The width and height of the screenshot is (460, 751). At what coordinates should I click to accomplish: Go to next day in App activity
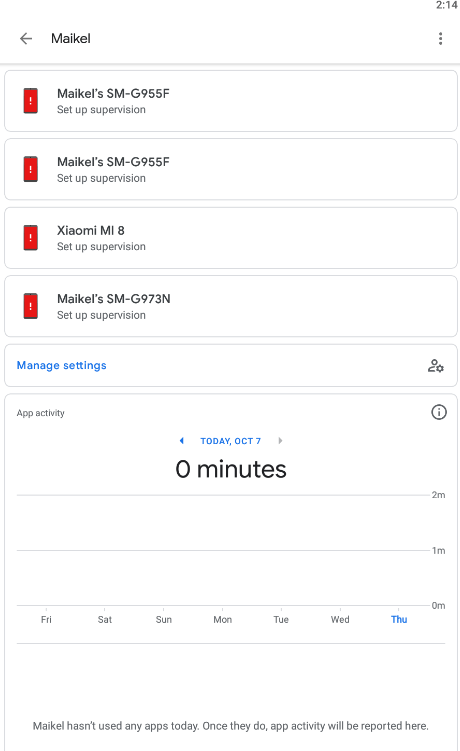click(280, 441)
